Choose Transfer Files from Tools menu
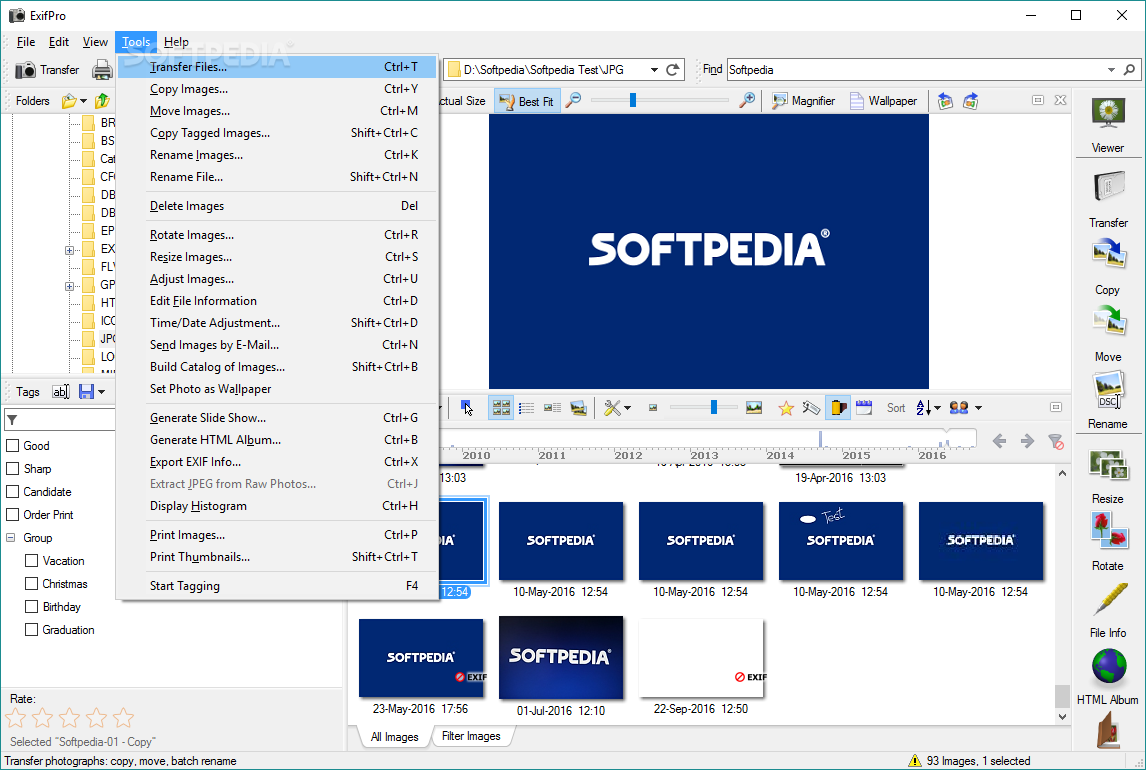The image size is (1146, 770). [x=278, y=66]
